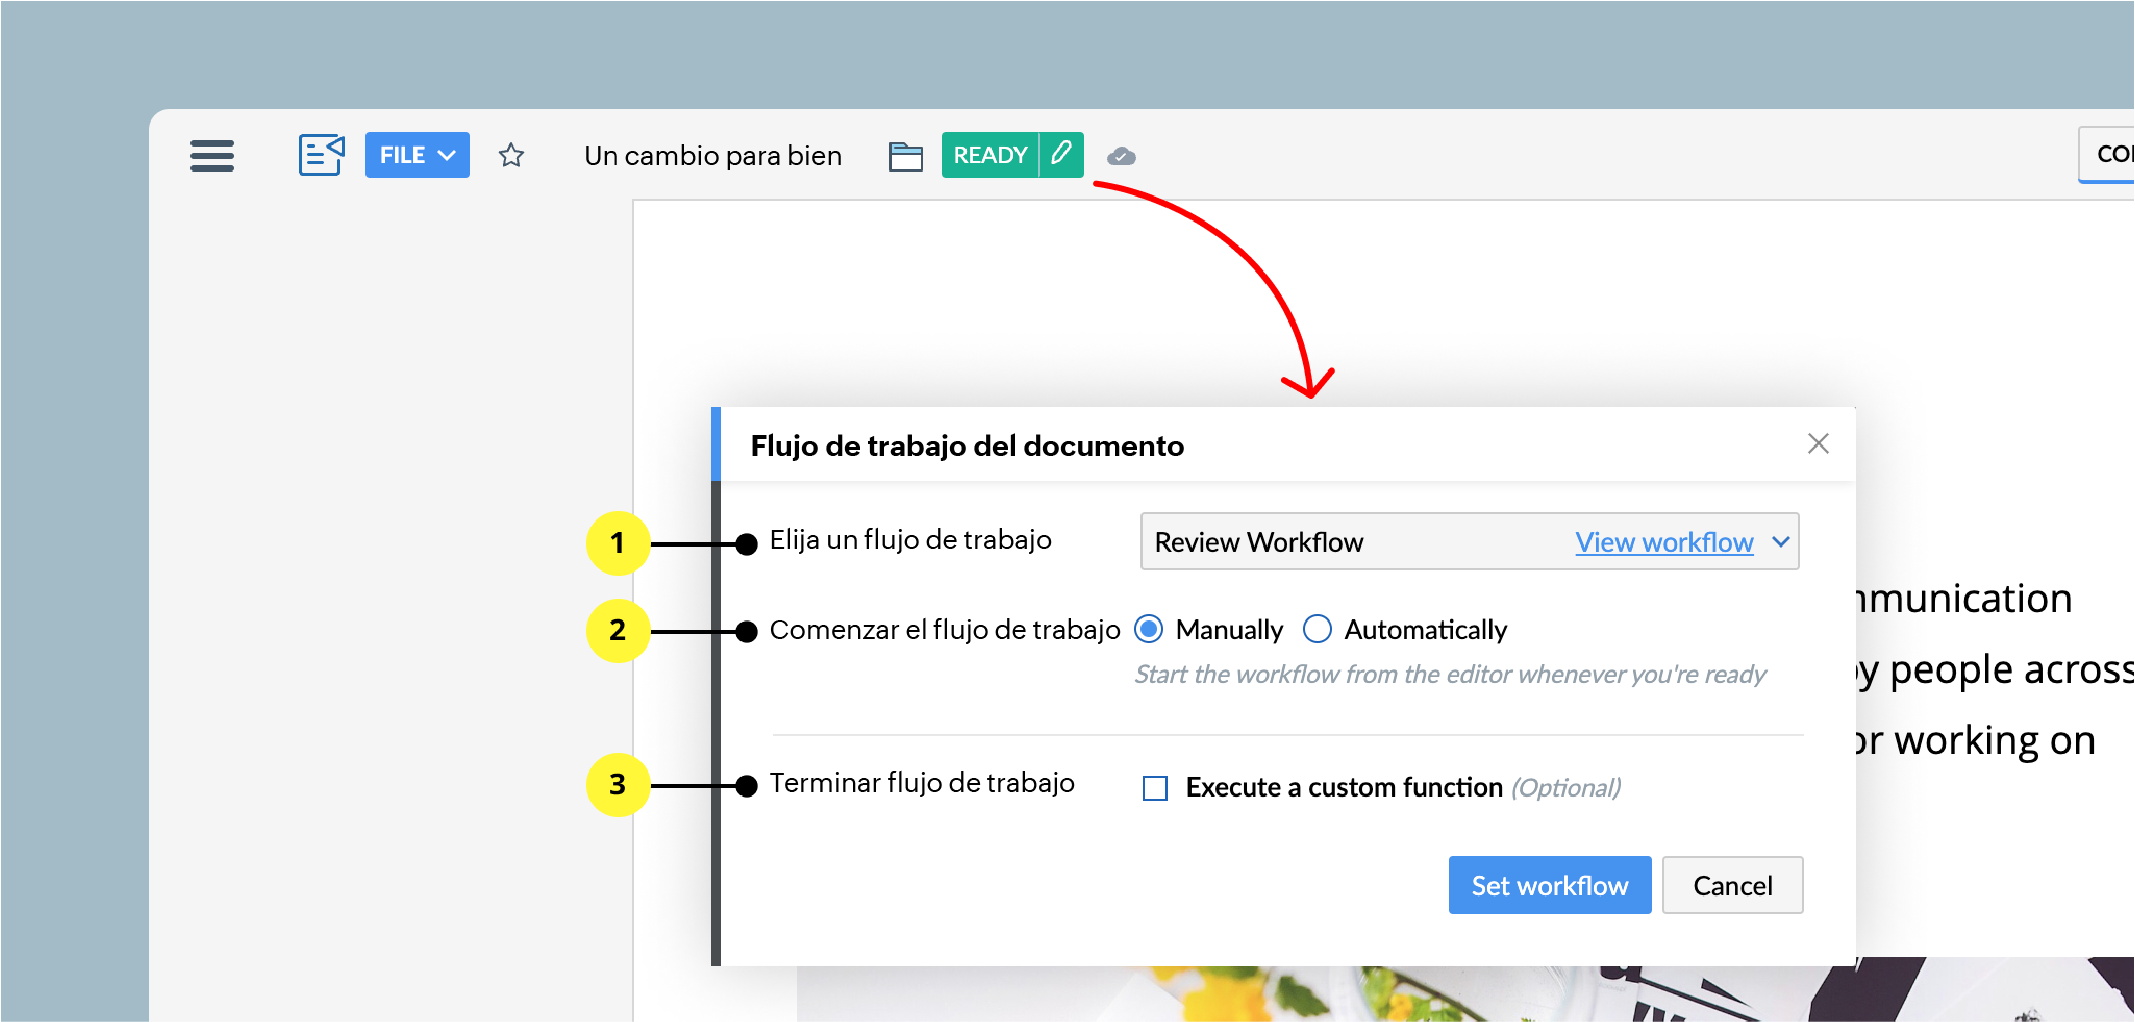This screenshot has width=2135, height=1022.
Task: Expand the FILE menu
Action: coord(417,155)
